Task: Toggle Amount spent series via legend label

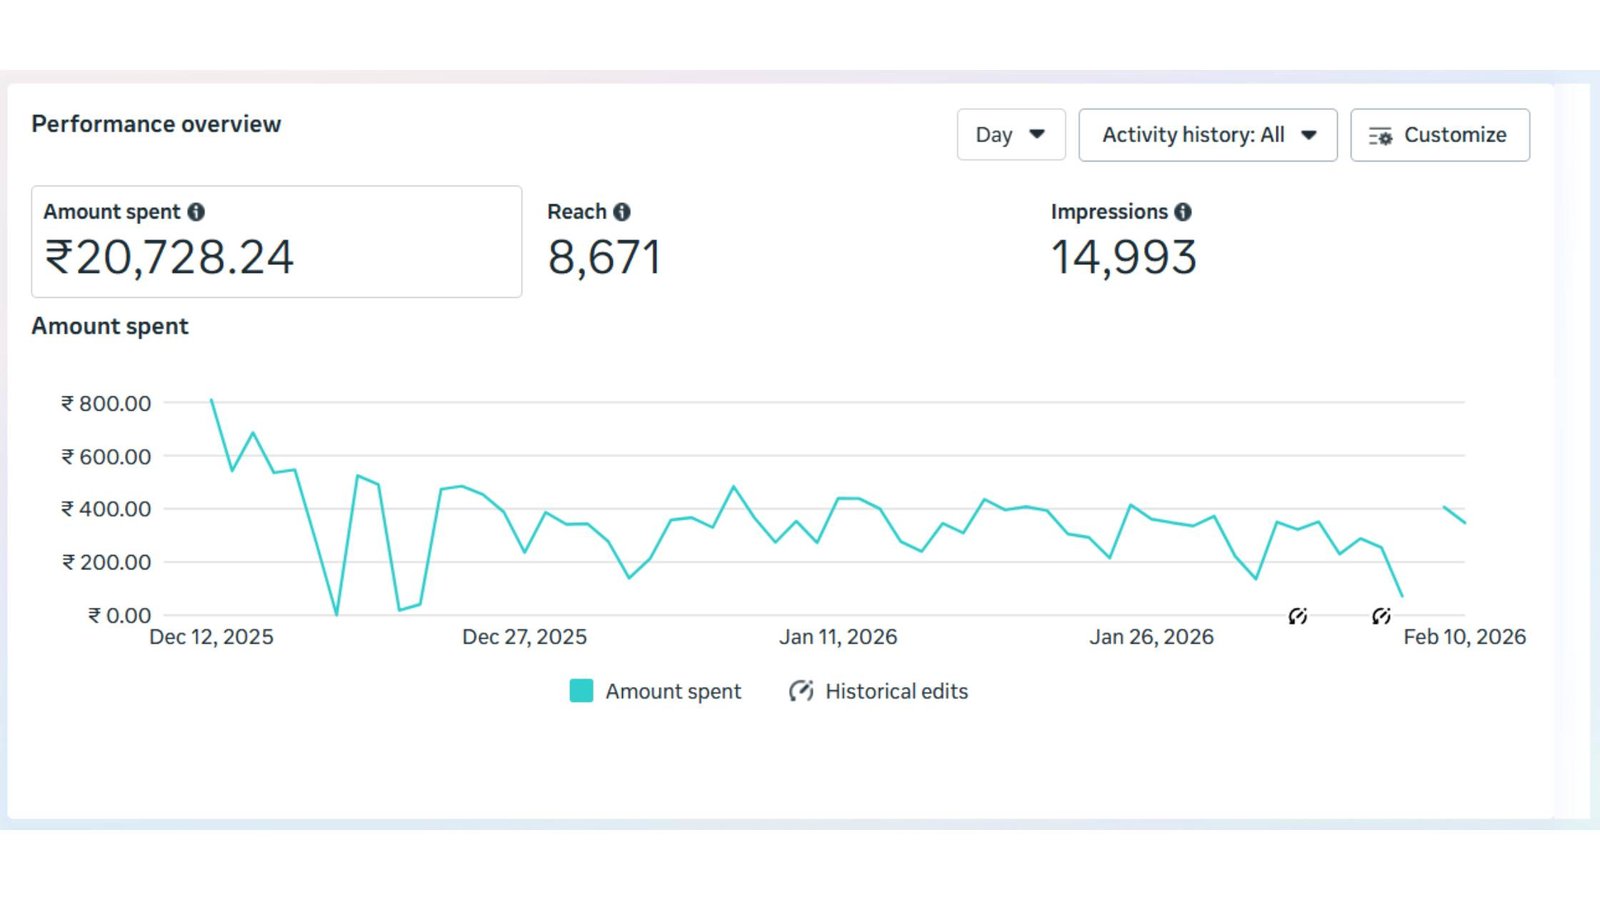Action: [673, 691]
